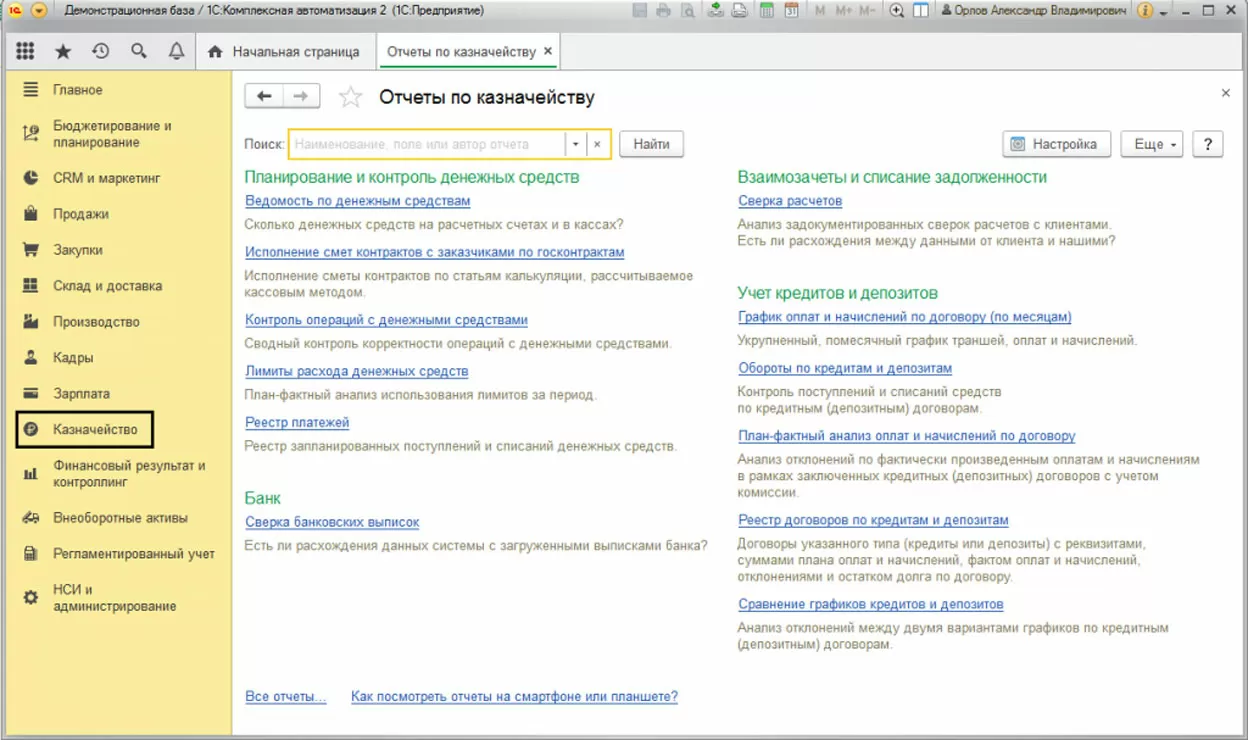
Task: Select the Отчеты по казначейству tab
Action: (x=460, y=52)
